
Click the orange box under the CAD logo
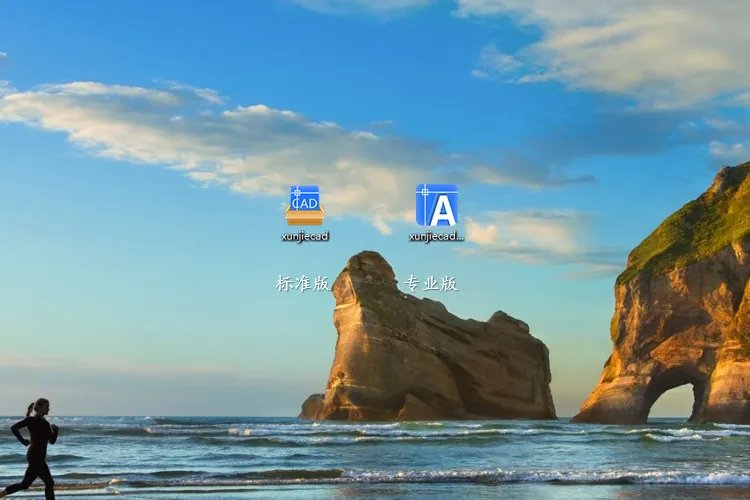pyautogui.click(x=305, y=217)
